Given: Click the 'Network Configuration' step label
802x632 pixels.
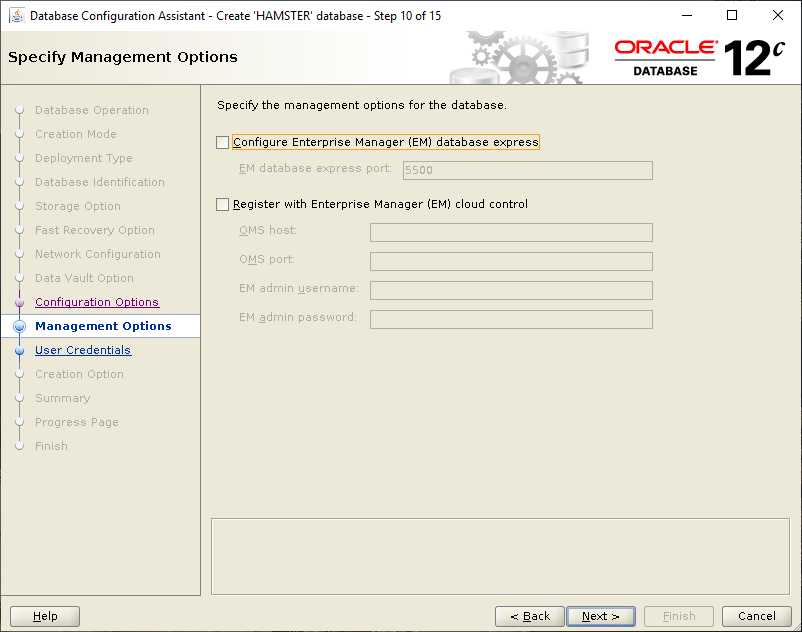Looking at the screenshot, I should (x=98, y=254).
